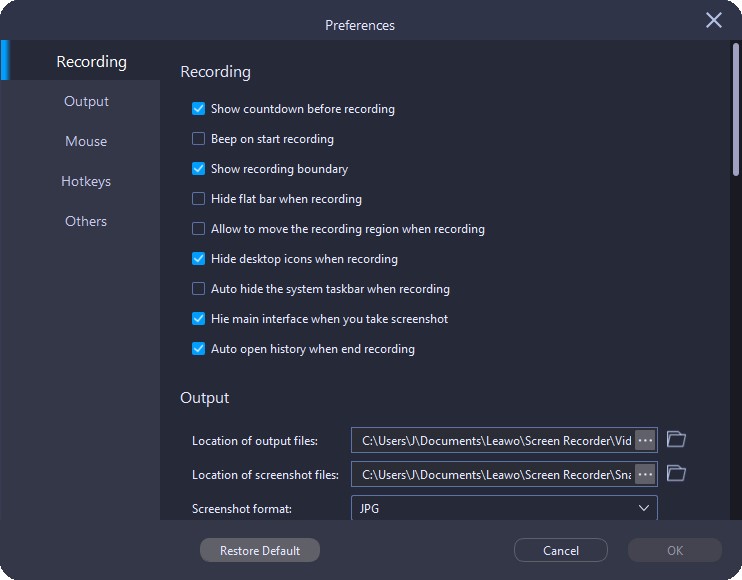Uncheck Hide desktop icons when recording
The height and width of the screenshot is (580, 742).
(198, 259)
